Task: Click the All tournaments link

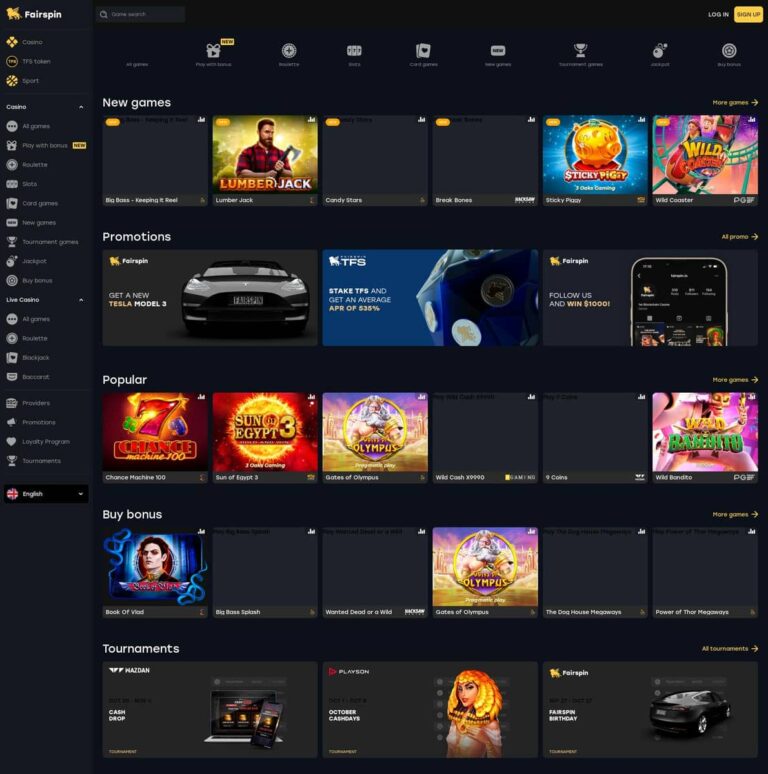Action: point(730,649)
